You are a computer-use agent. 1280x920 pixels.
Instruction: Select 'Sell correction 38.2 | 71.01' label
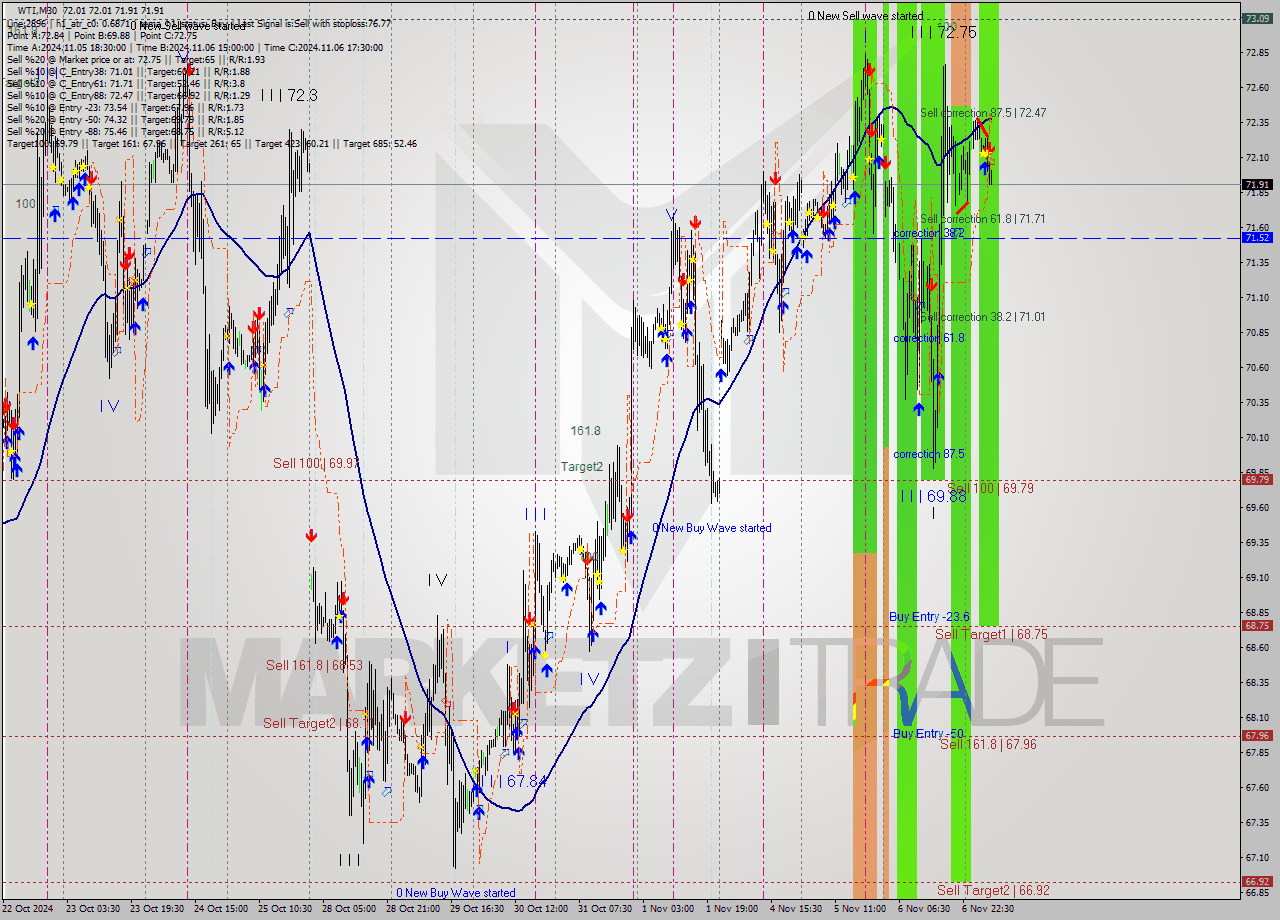click(983, 317)
